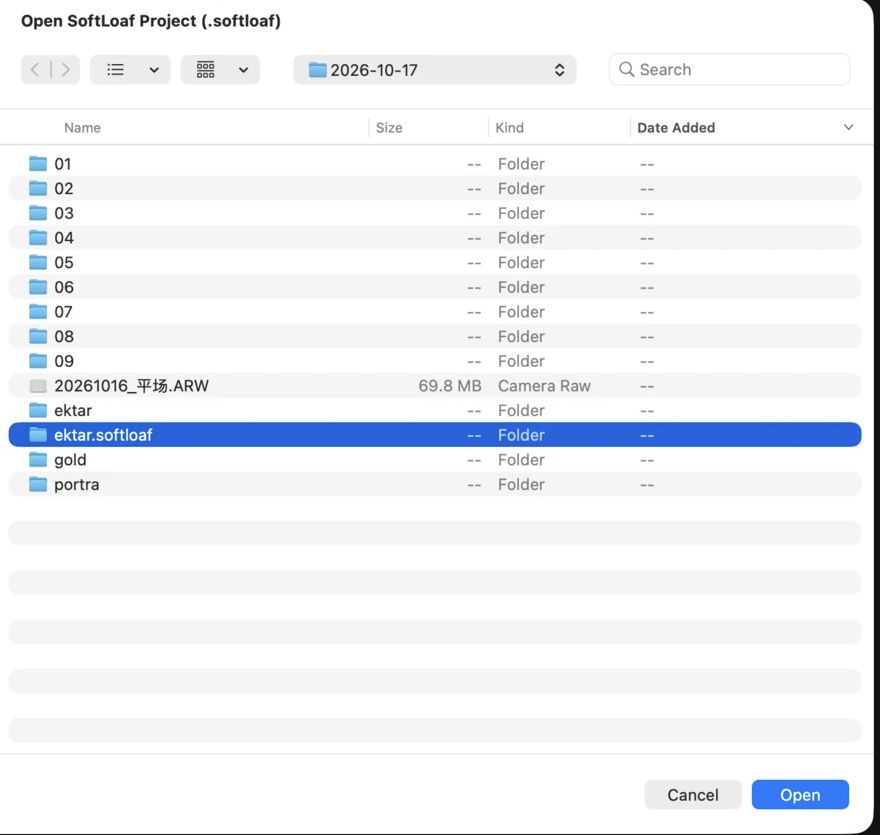Select the 09 folder icon
This screenshot has width=880, height=835.
[x=38, y=361]
